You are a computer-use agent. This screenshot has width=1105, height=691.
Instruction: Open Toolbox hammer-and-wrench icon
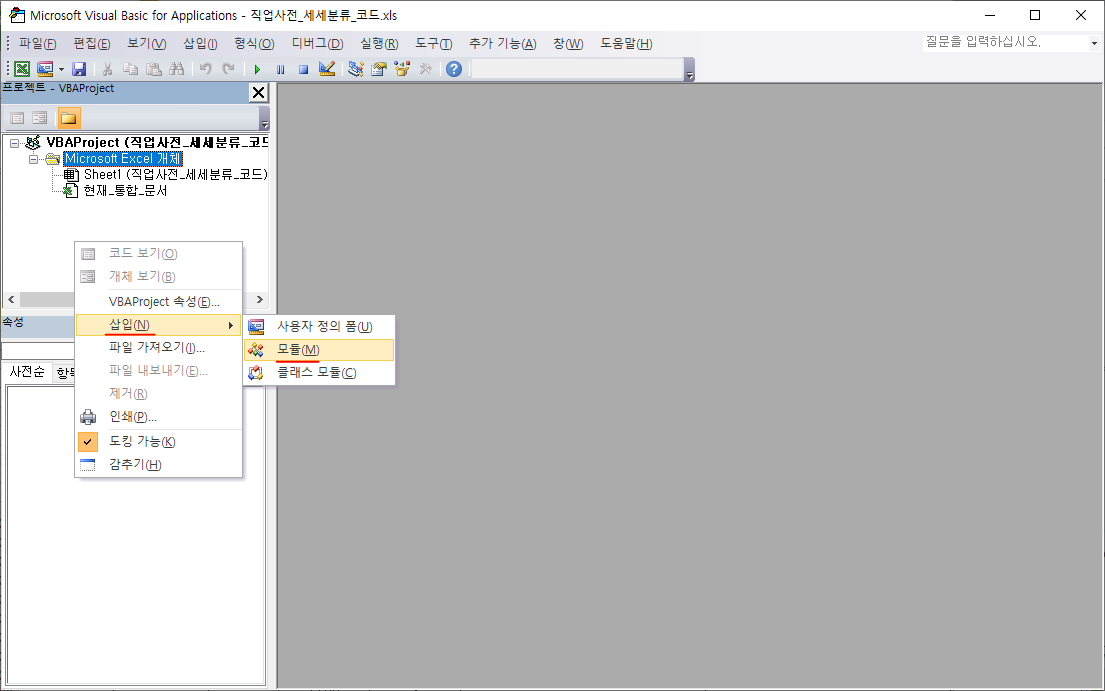point(426,69)
